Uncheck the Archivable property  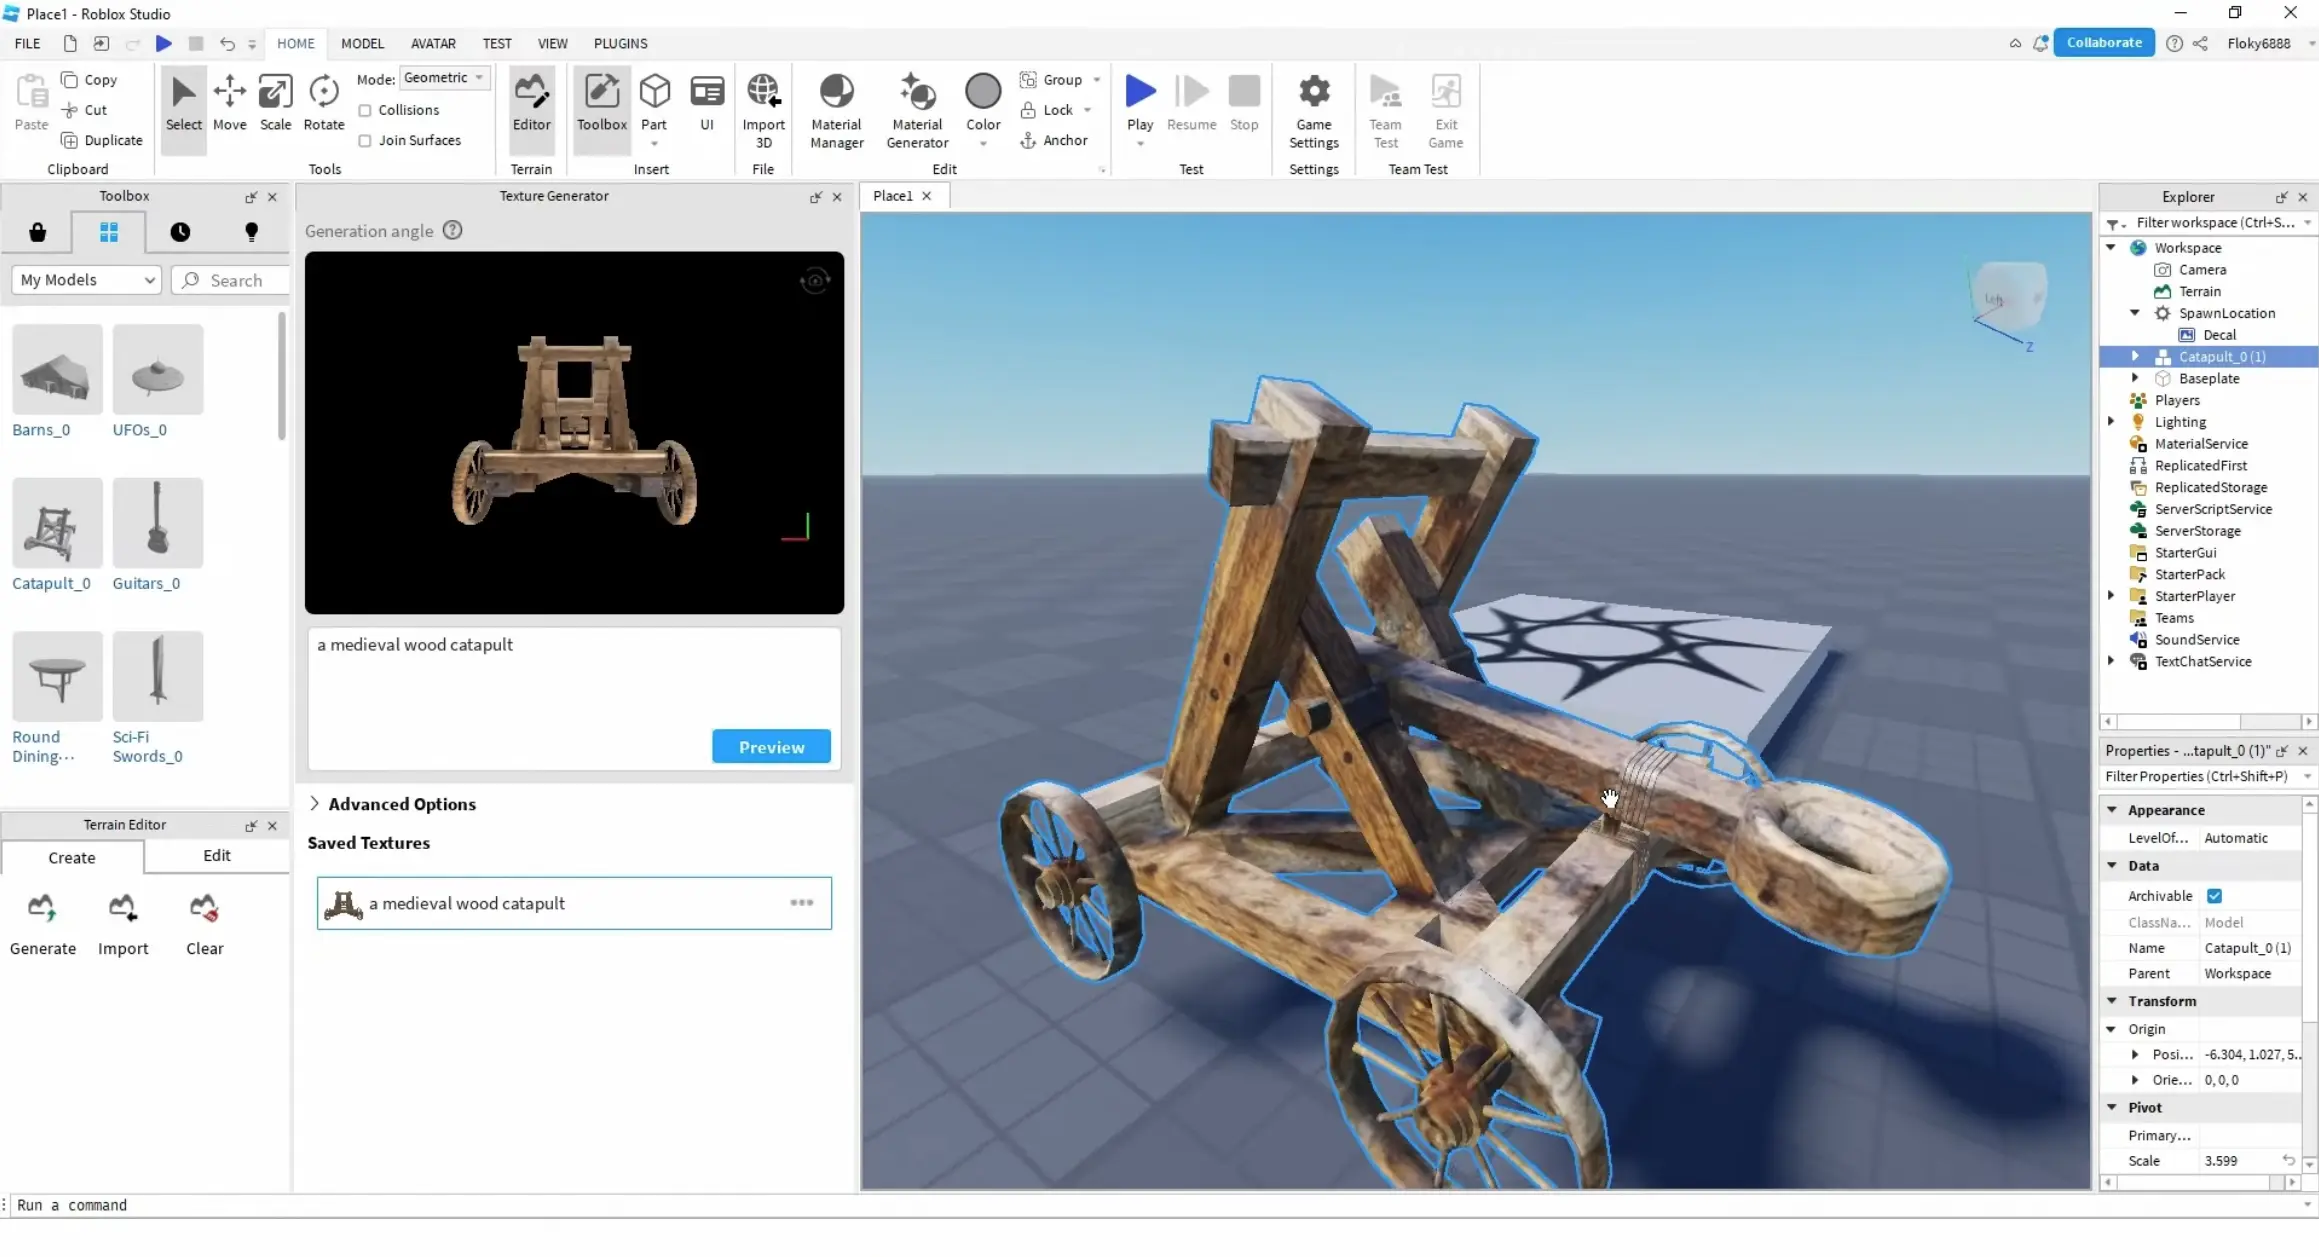(2216, 895)
